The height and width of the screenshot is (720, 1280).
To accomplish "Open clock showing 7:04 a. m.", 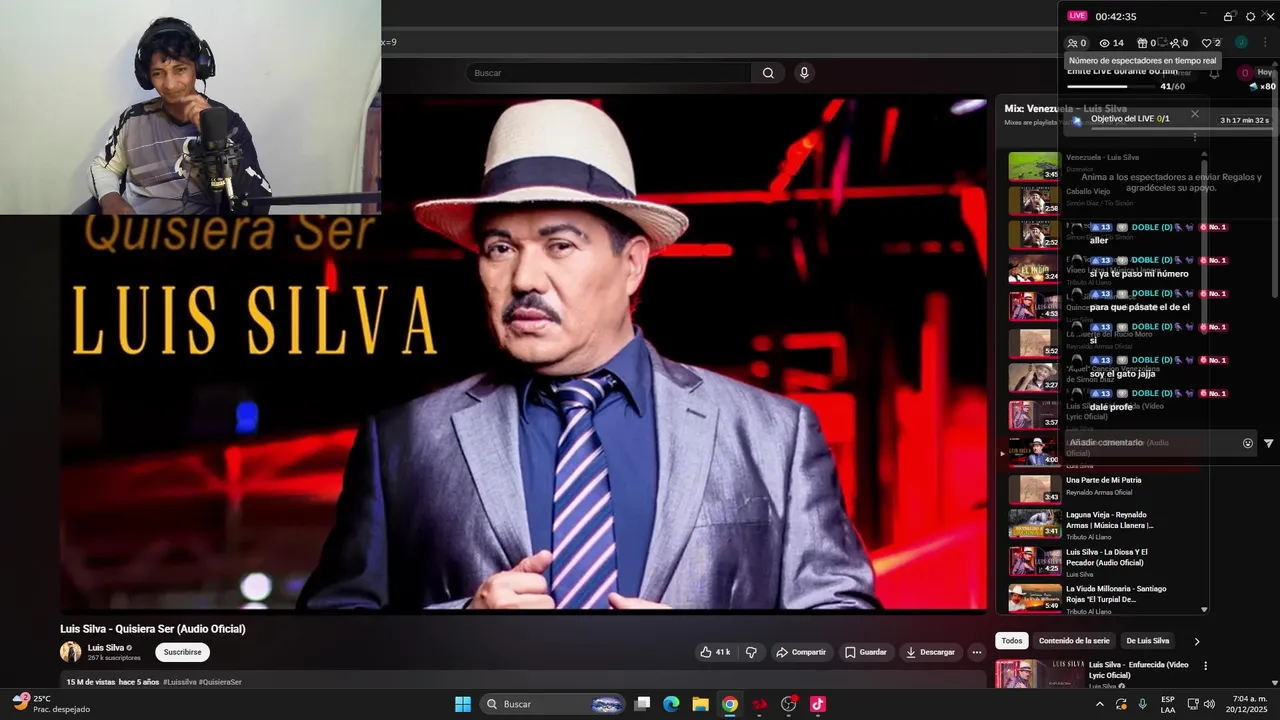I will 1247,704.
